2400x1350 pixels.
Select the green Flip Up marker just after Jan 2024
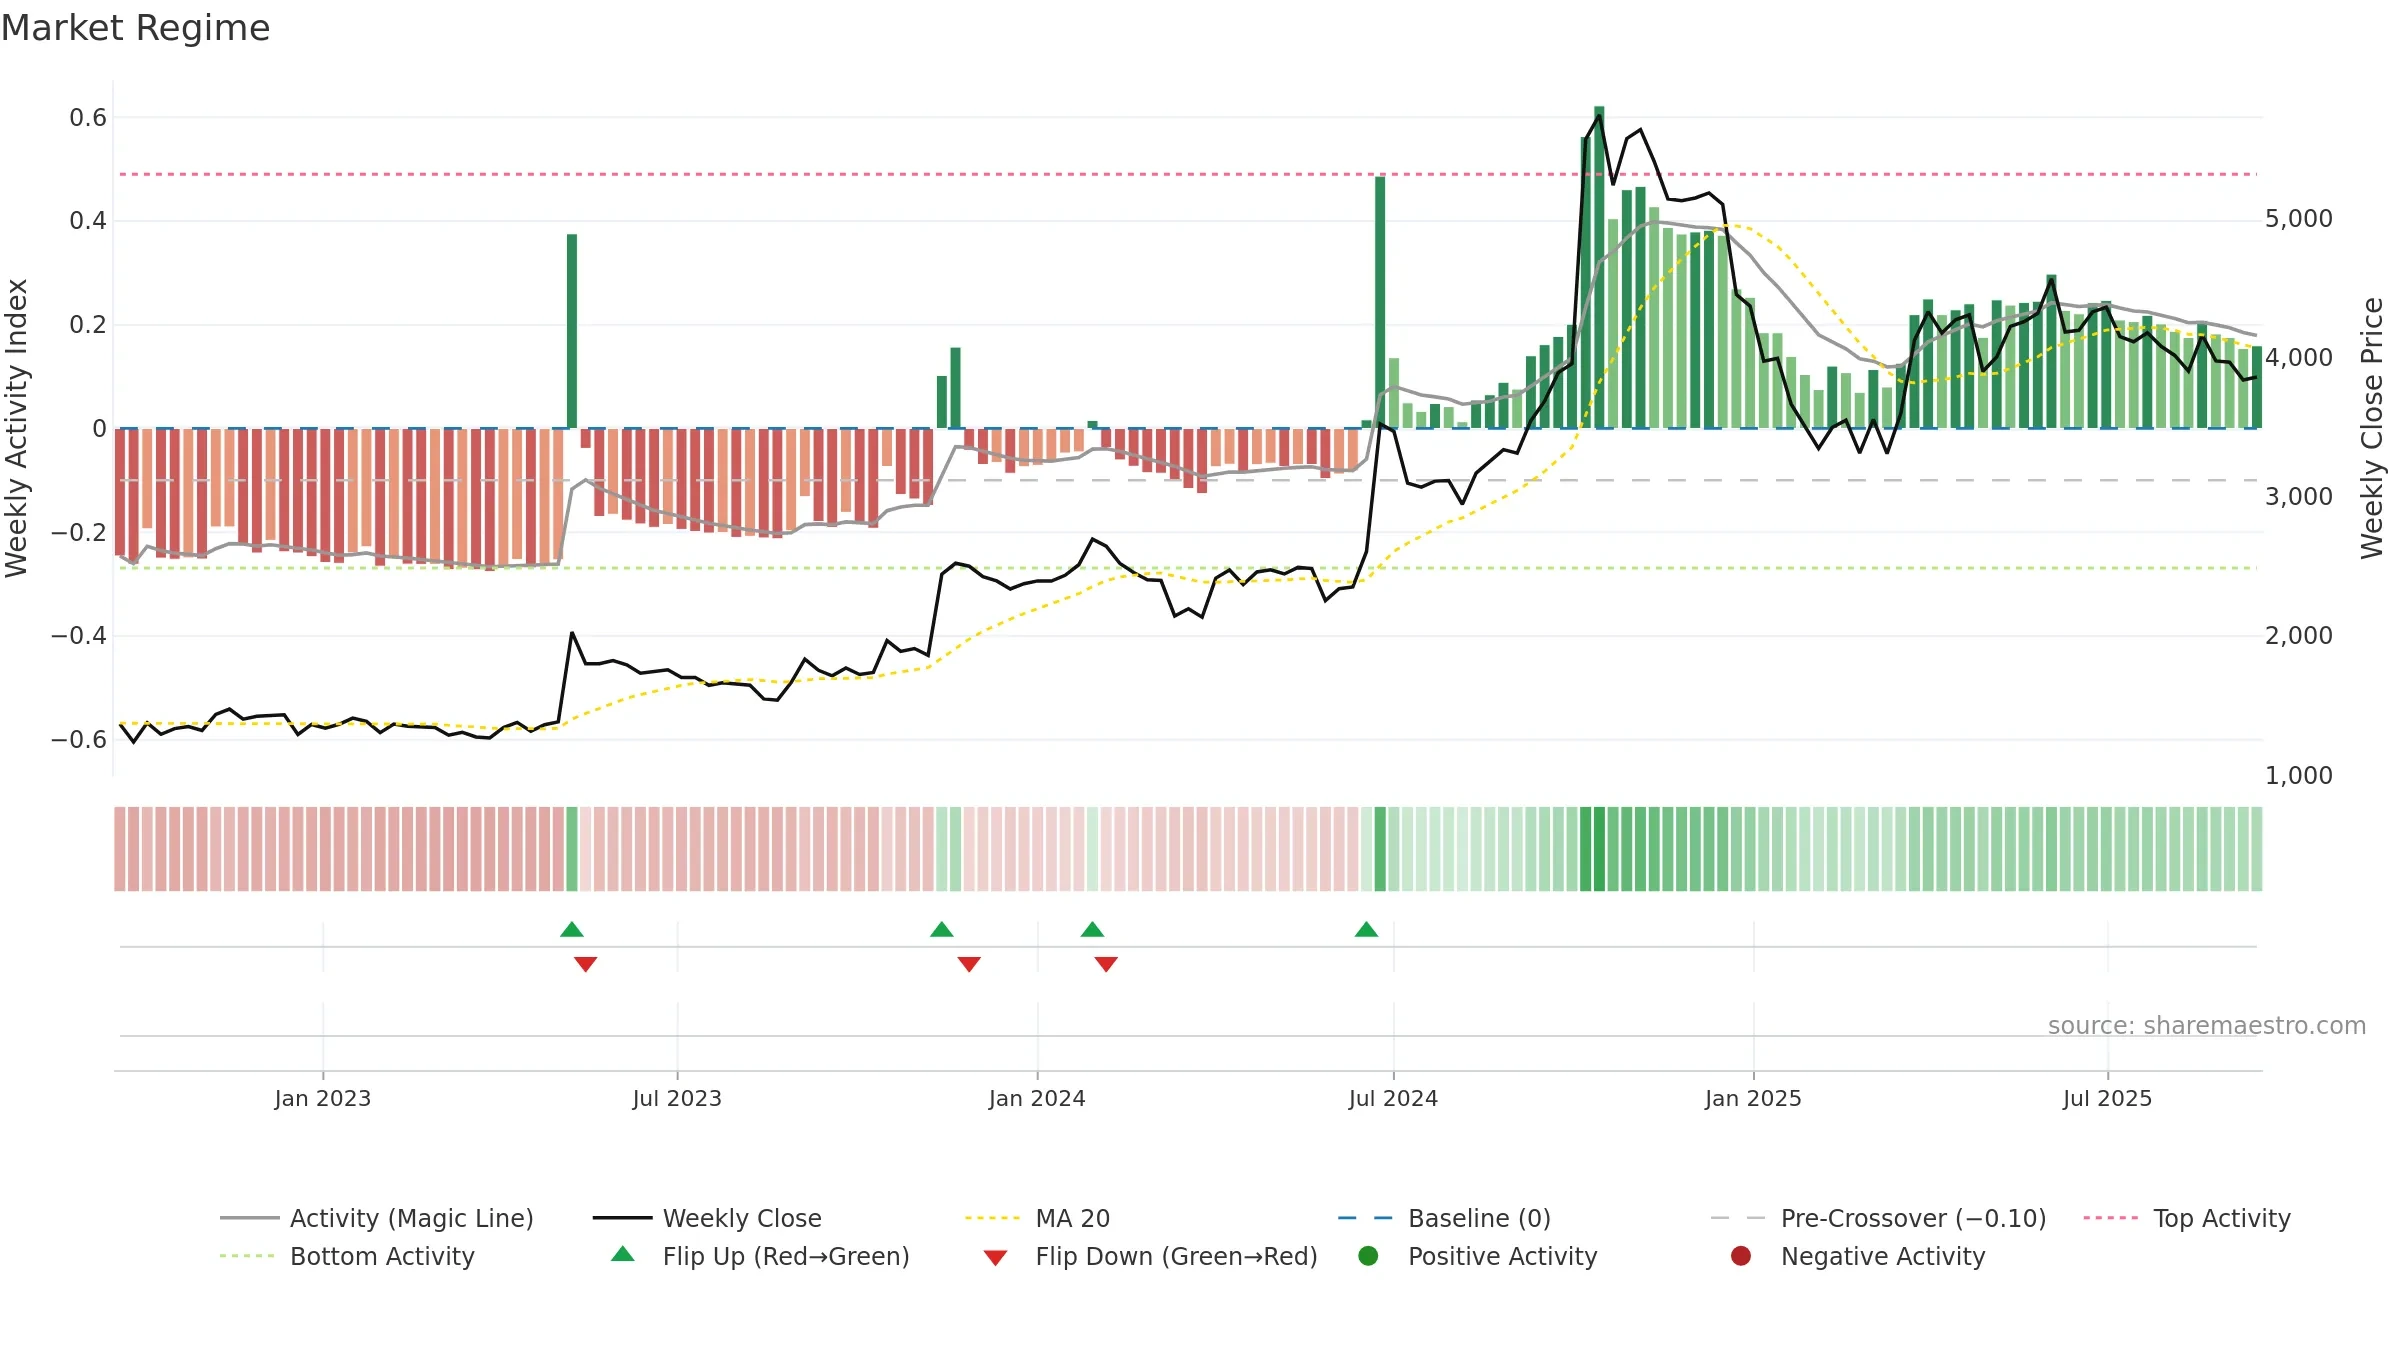coord(1092,929)
